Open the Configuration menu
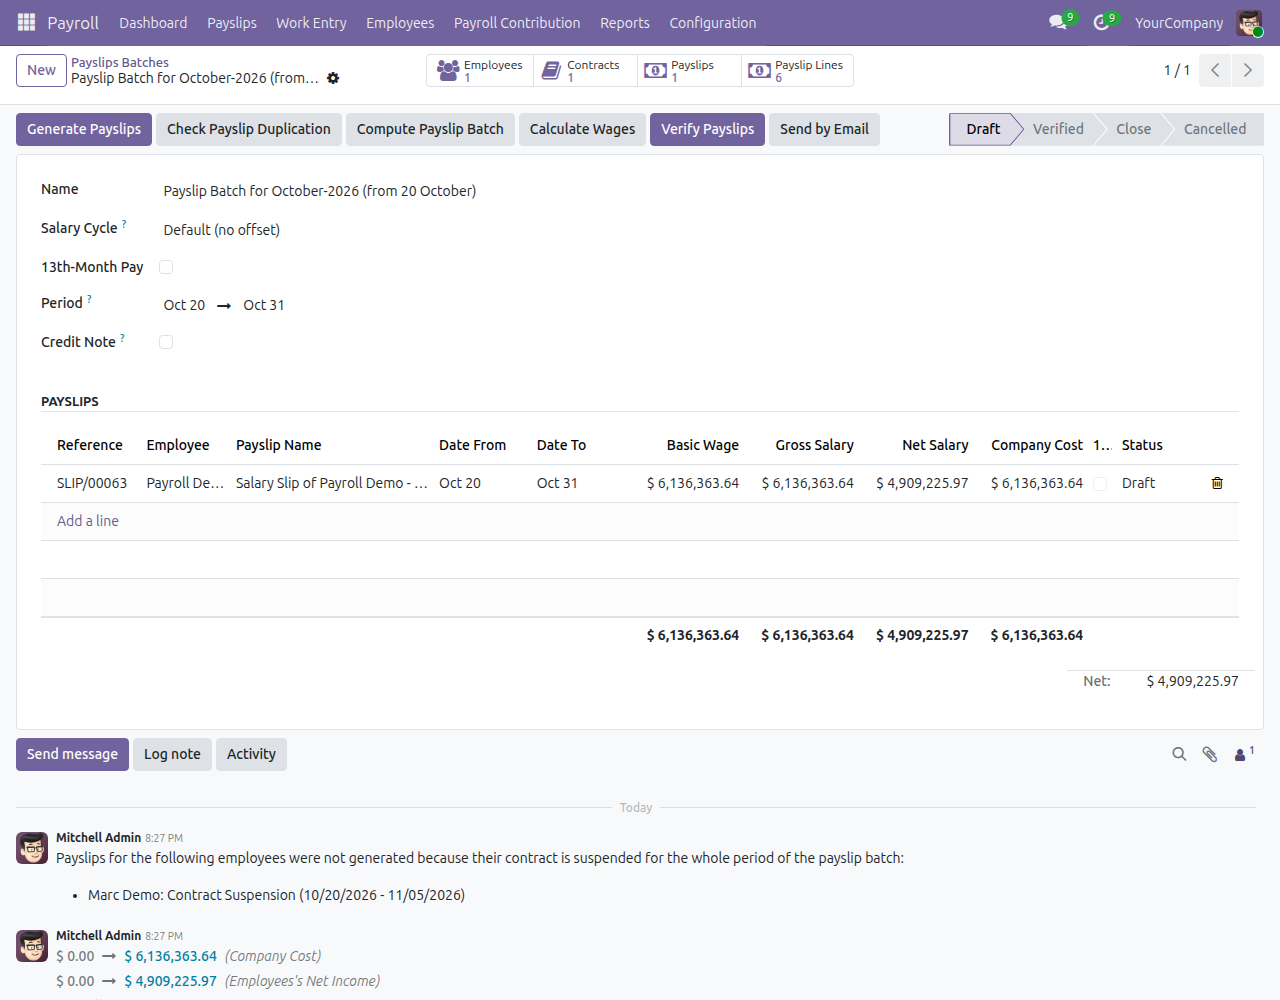The image size is (1280, 1000). (x=713, y=22)
